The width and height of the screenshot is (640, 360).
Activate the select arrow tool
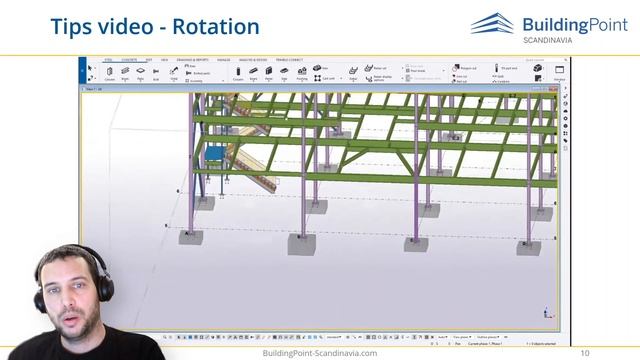point(90,68)
